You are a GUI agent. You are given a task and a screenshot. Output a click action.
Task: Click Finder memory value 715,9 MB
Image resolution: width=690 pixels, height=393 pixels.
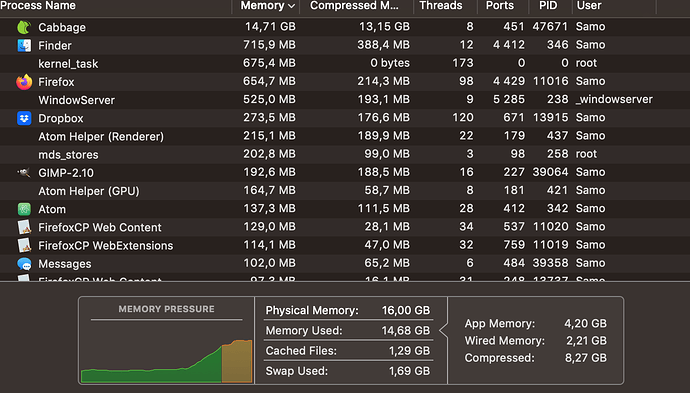coord(269,45)
